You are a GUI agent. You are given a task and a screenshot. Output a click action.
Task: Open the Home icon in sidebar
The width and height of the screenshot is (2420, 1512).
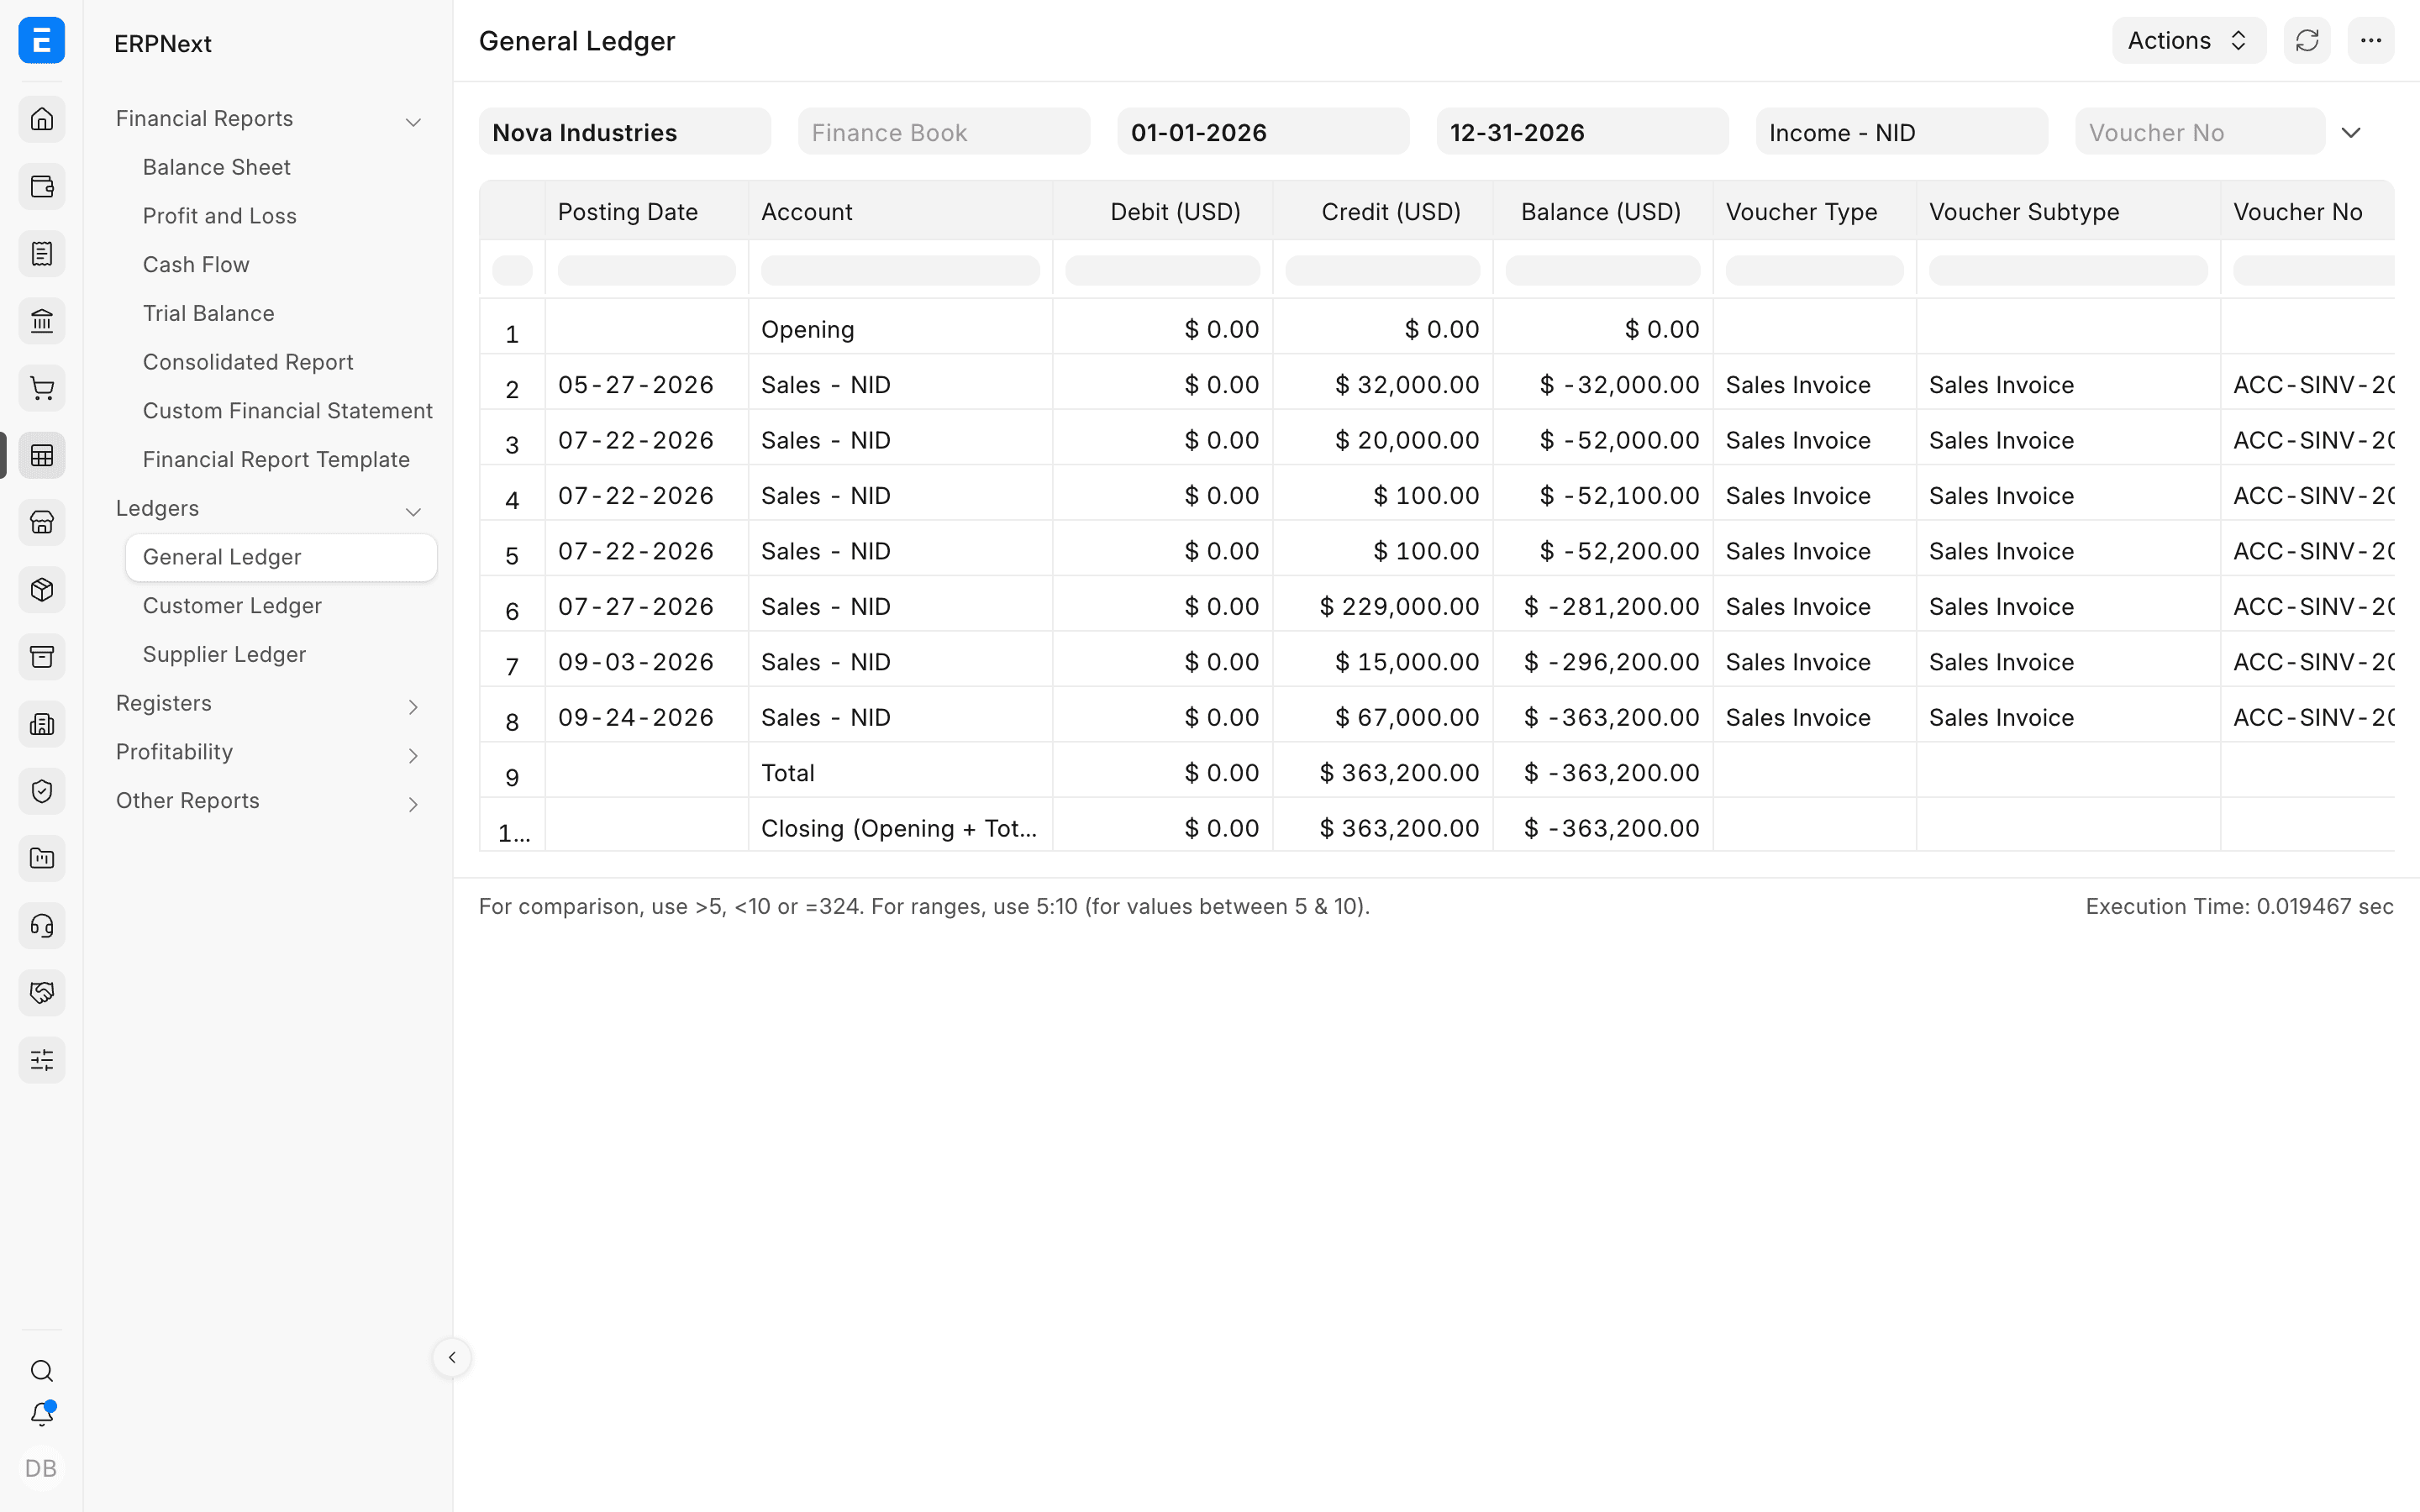pos(42,119)
